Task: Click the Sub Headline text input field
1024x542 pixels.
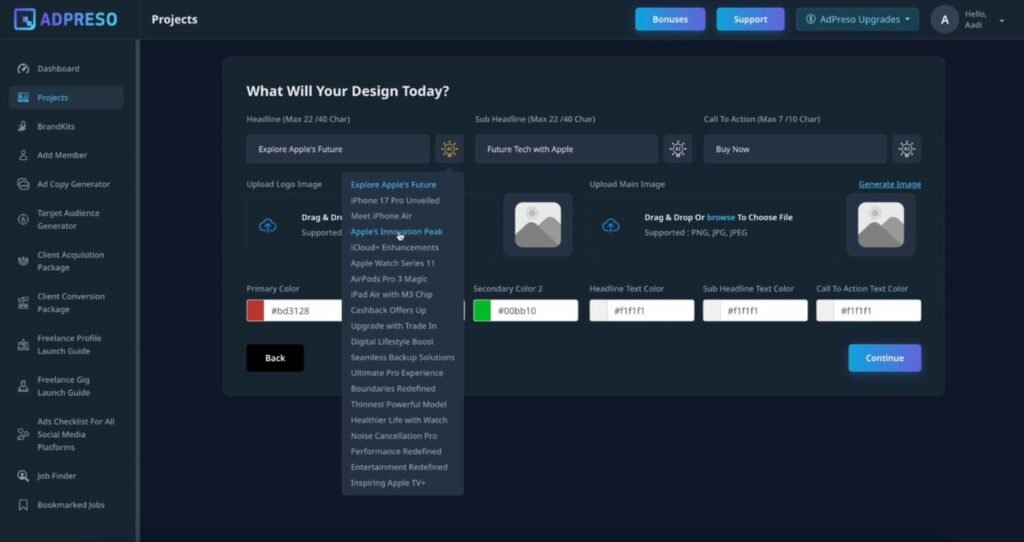Action: pos(566,149)
